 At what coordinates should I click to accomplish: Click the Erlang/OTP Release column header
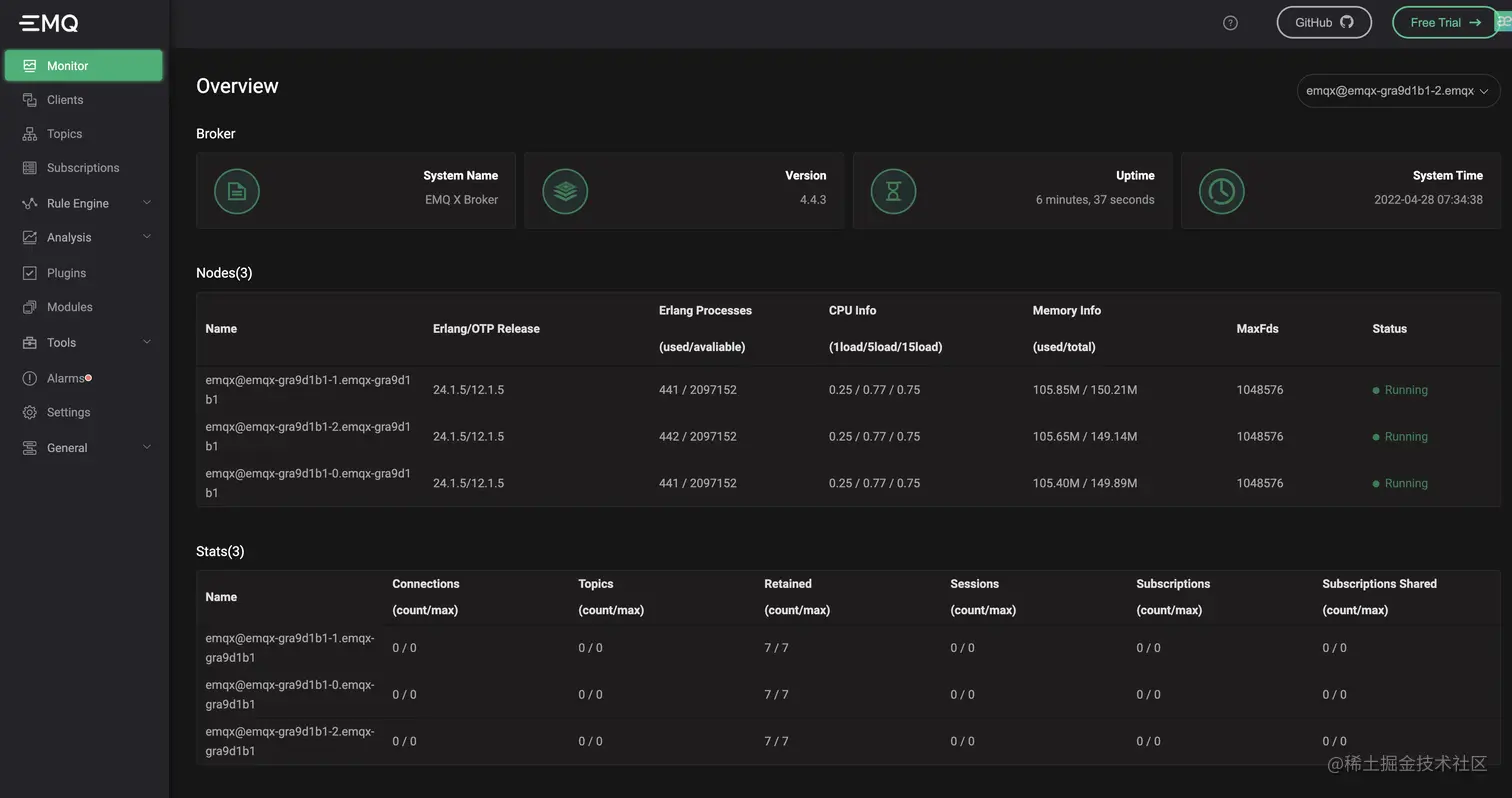coord(486,329)
